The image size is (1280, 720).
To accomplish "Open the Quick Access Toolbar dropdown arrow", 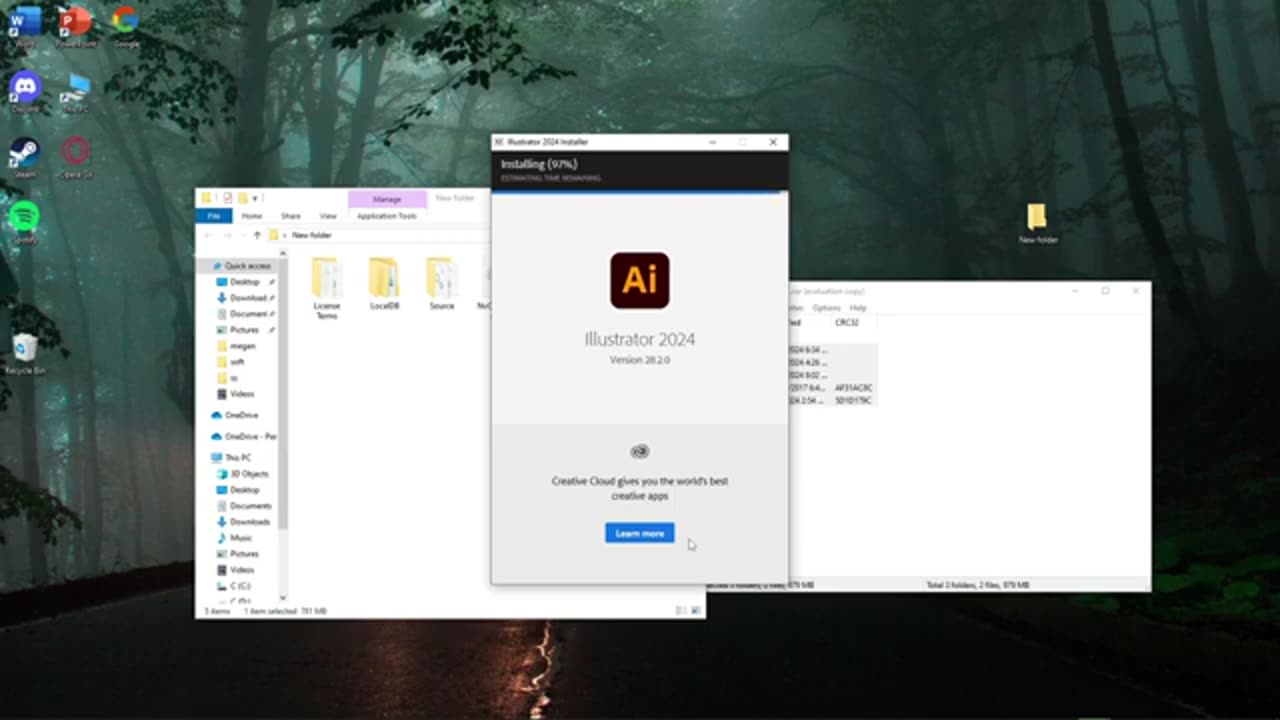I will [255, 199].
